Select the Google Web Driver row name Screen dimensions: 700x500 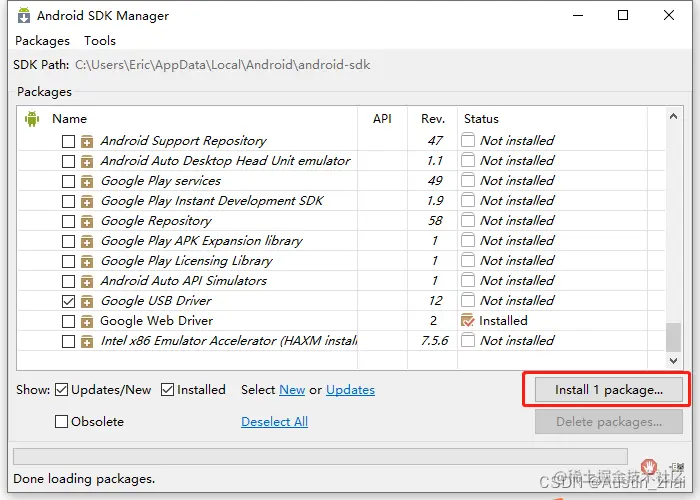point(157,321)
